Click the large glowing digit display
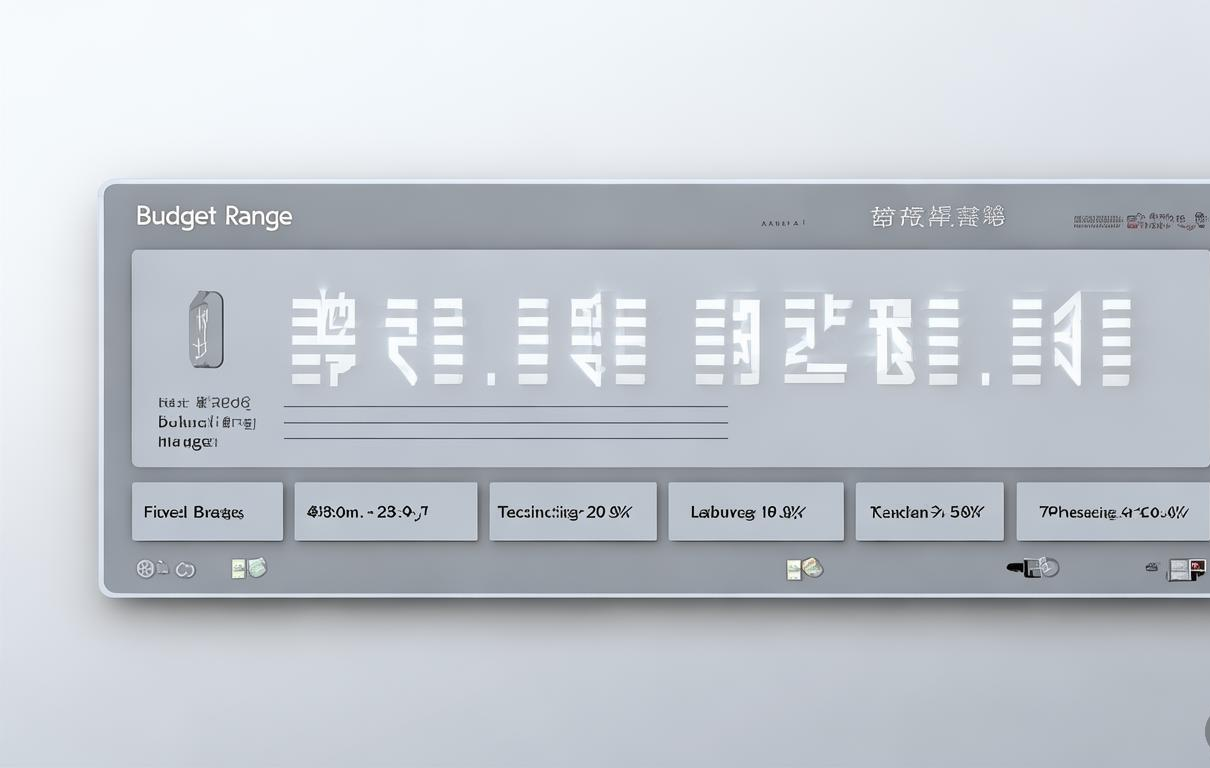1210x768 pixels. [x=711, y=340]
